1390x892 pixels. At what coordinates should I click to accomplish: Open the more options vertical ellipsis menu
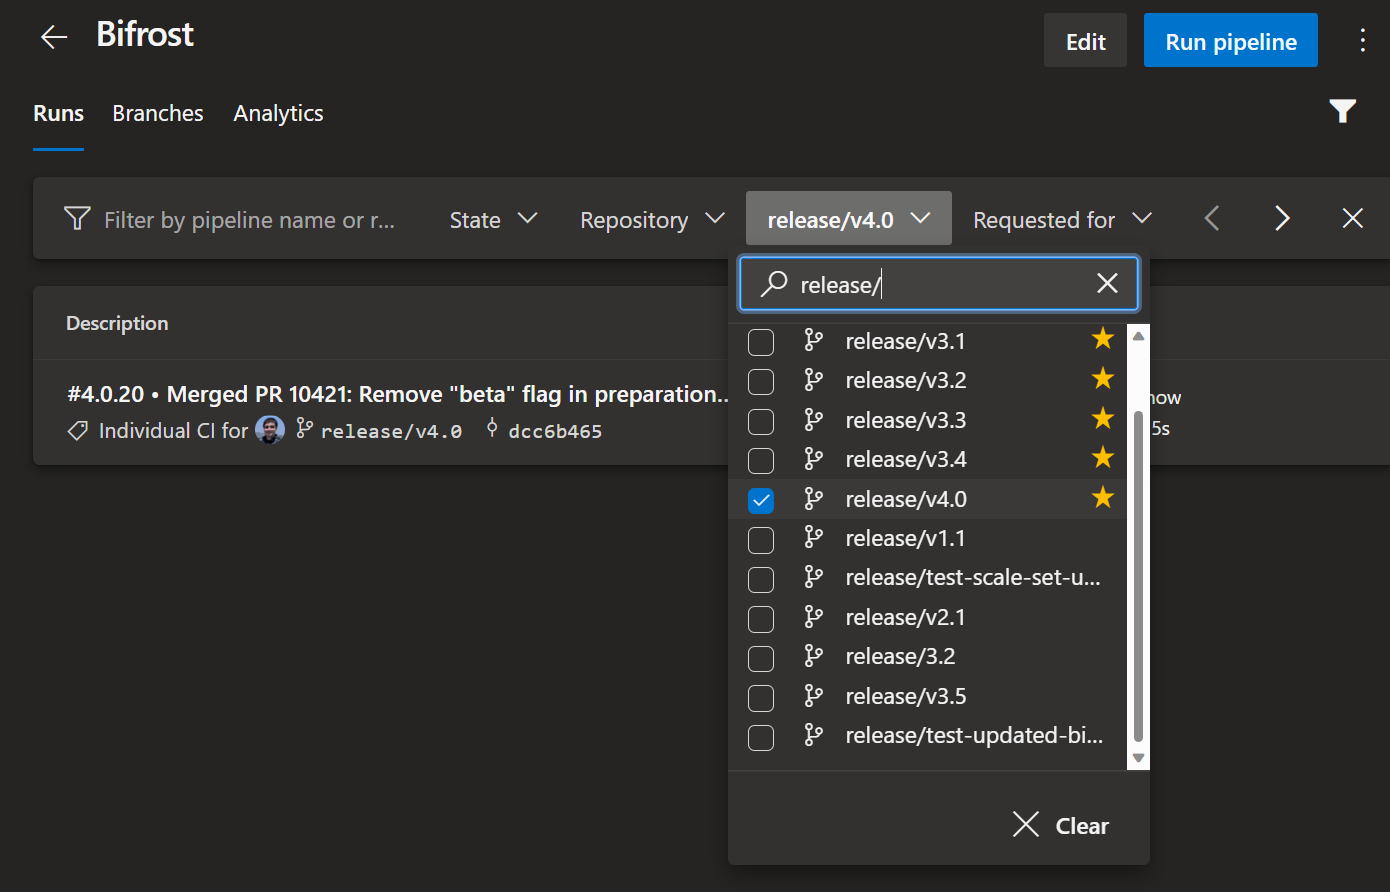1363,40
